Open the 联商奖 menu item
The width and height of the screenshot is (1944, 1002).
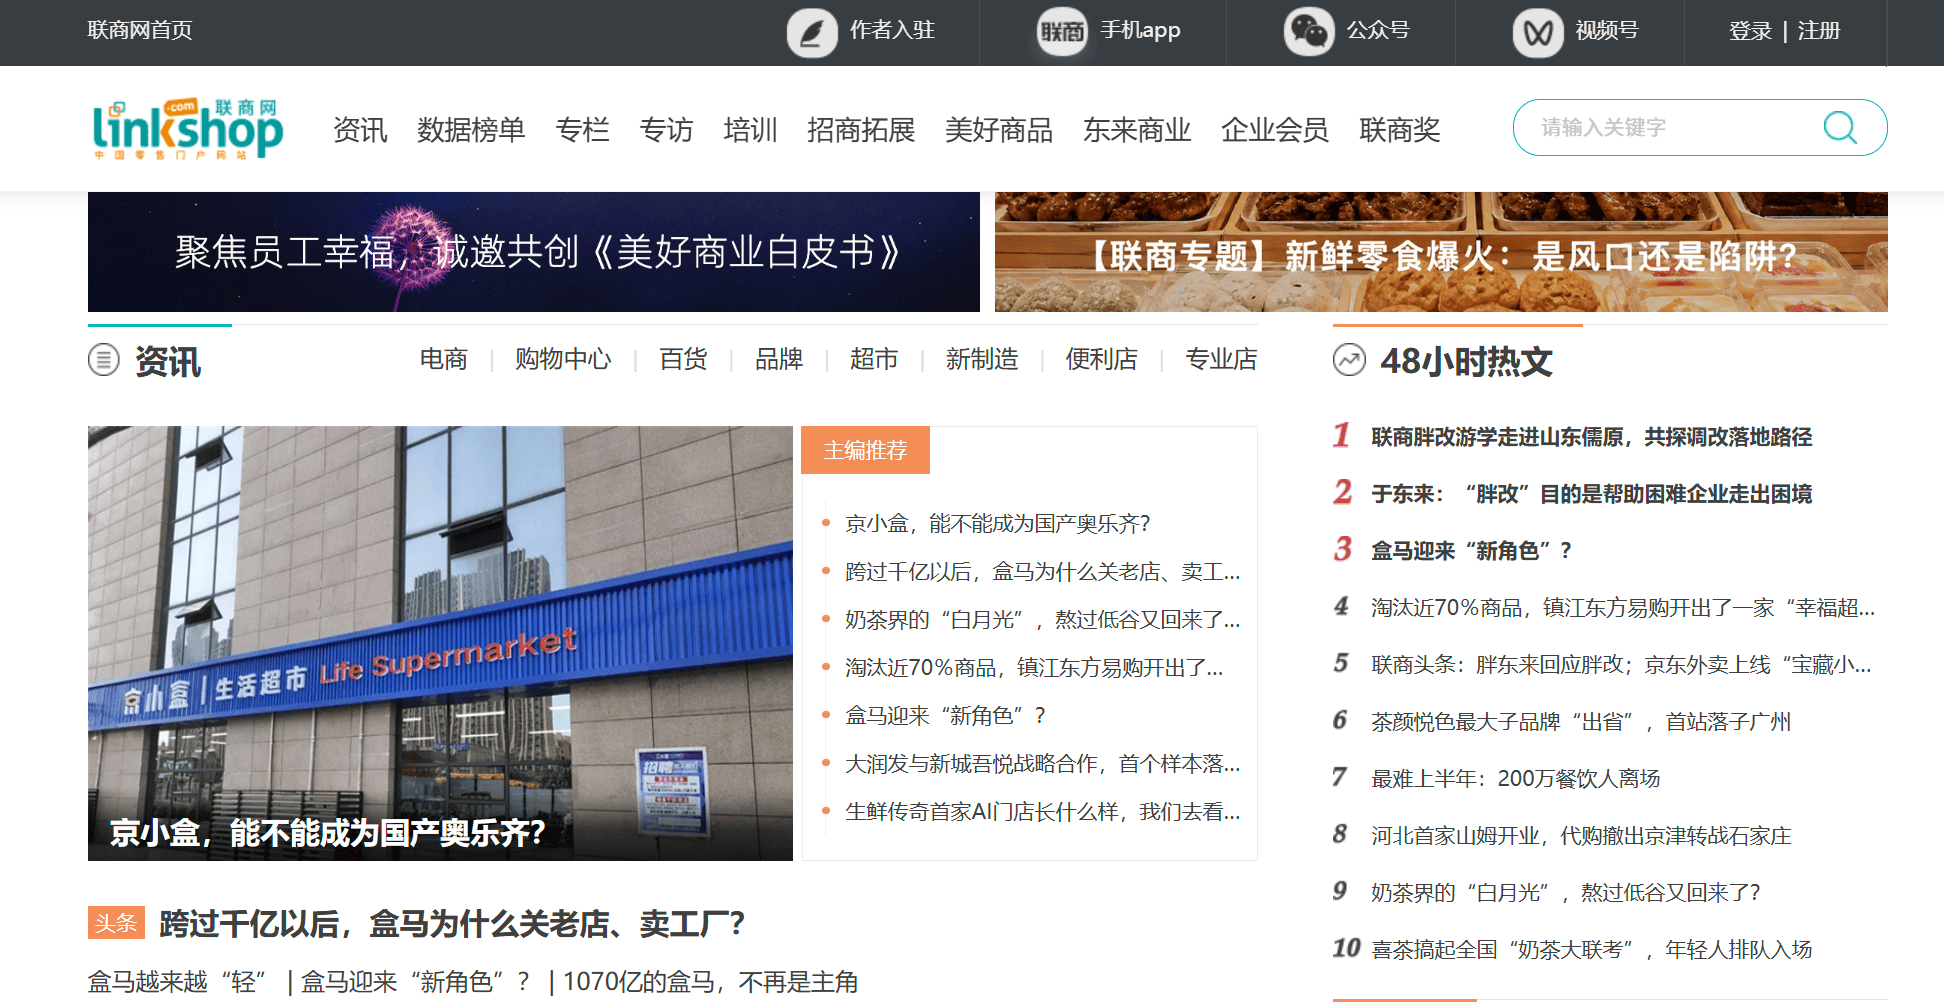tap(1400, 130)
